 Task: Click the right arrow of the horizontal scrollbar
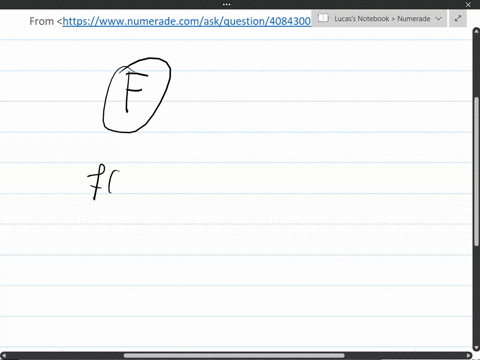coord(469,356)
